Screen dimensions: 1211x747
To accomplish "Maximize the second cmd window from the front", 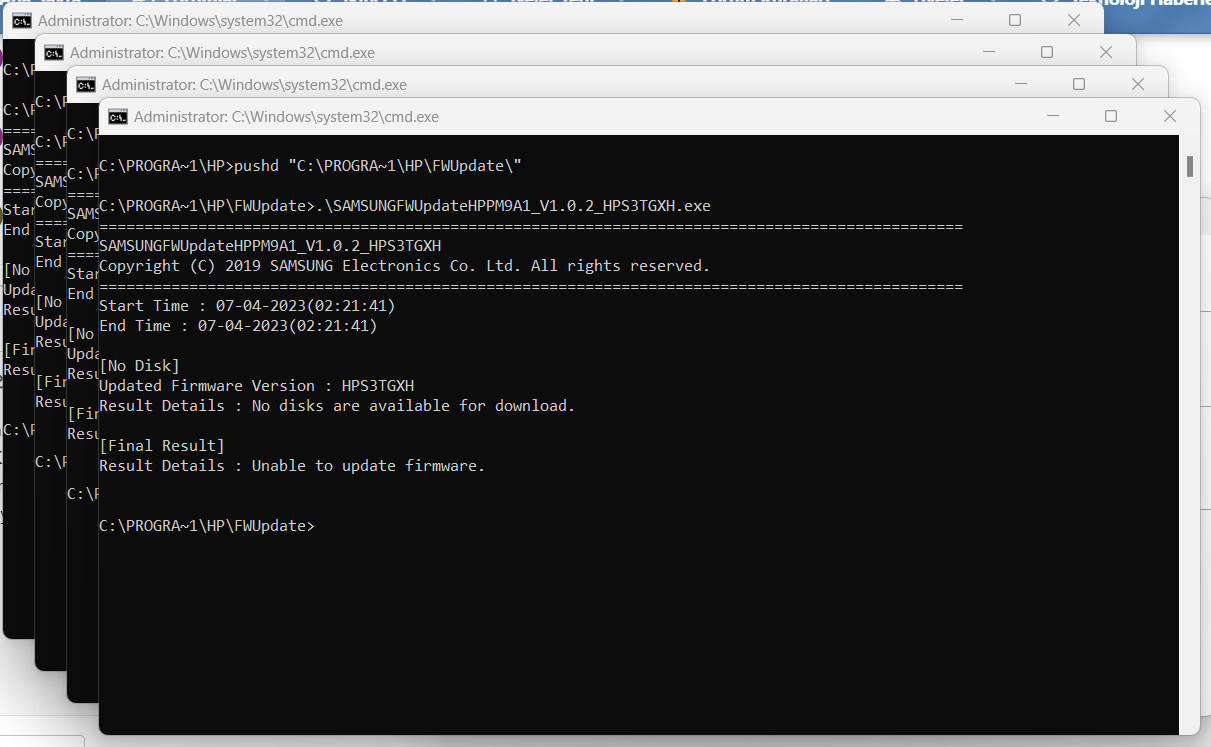I will pos(1079,84).
